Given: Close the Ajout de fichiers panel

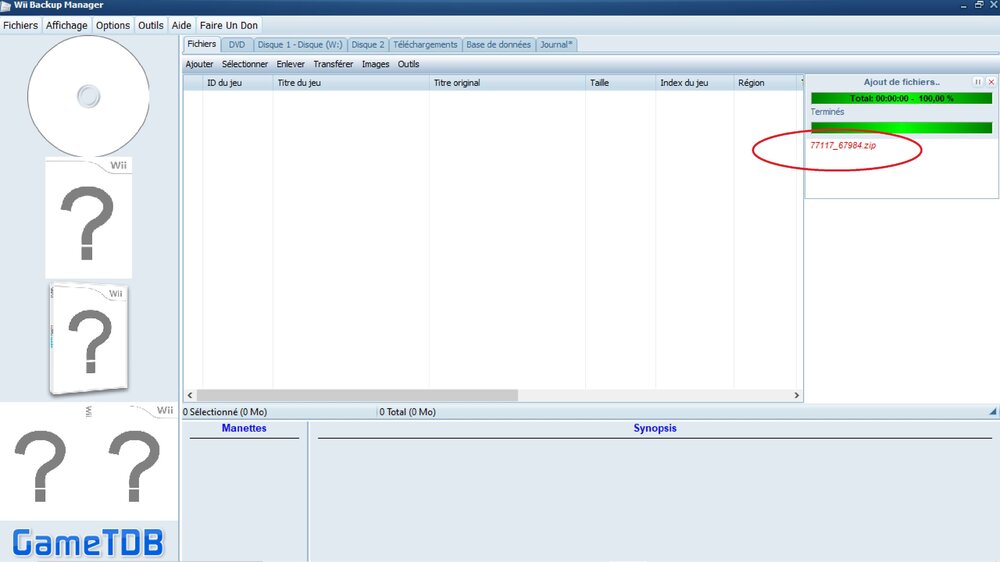Looking at the screenshot, I should point(991,82).
